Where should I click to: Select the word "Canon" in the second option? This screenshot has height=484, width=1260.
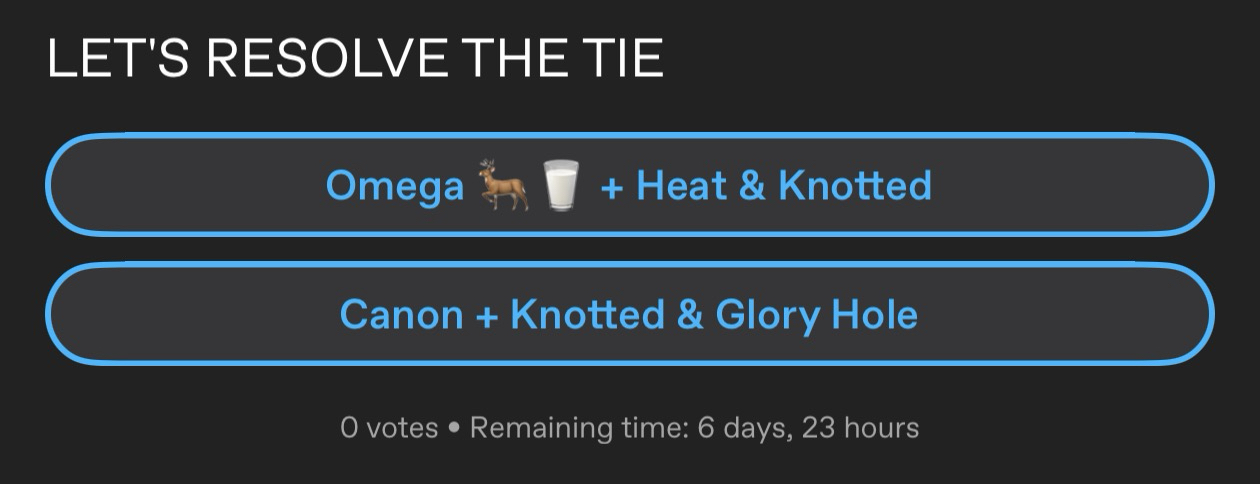(x=401, y=315)
